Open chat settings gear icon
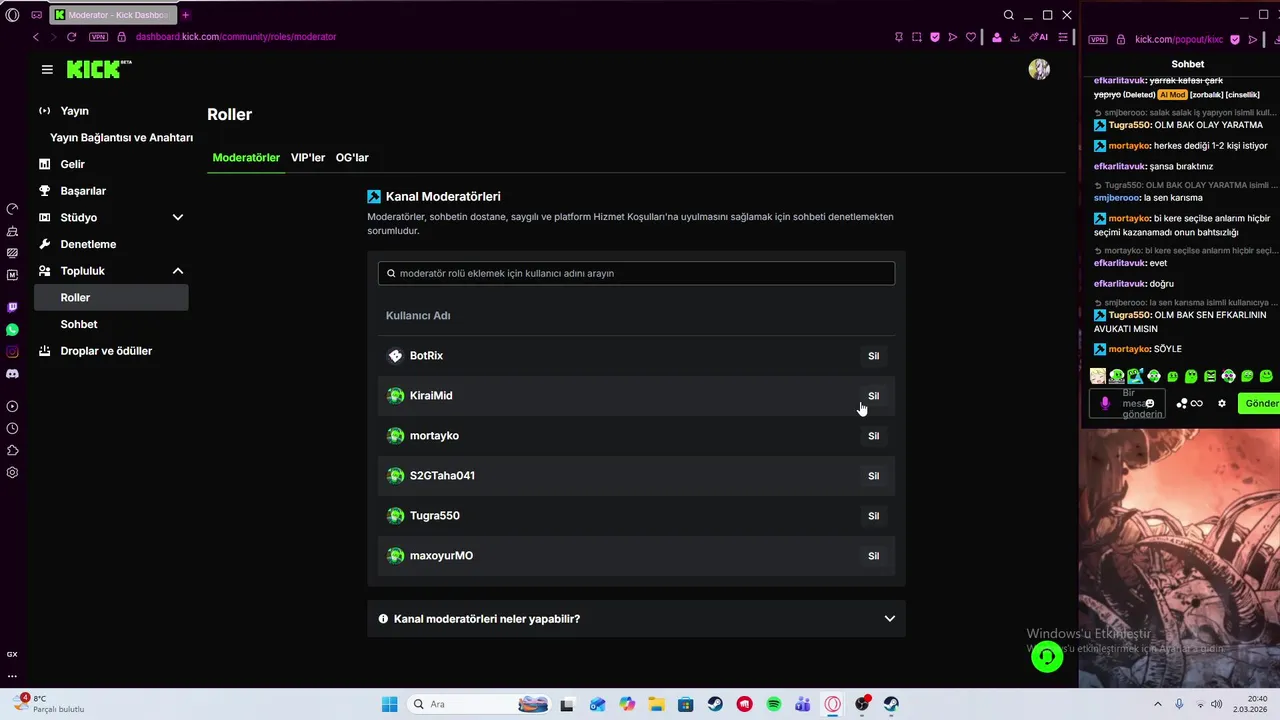The image size is (1280, 720). [1221, 403]
